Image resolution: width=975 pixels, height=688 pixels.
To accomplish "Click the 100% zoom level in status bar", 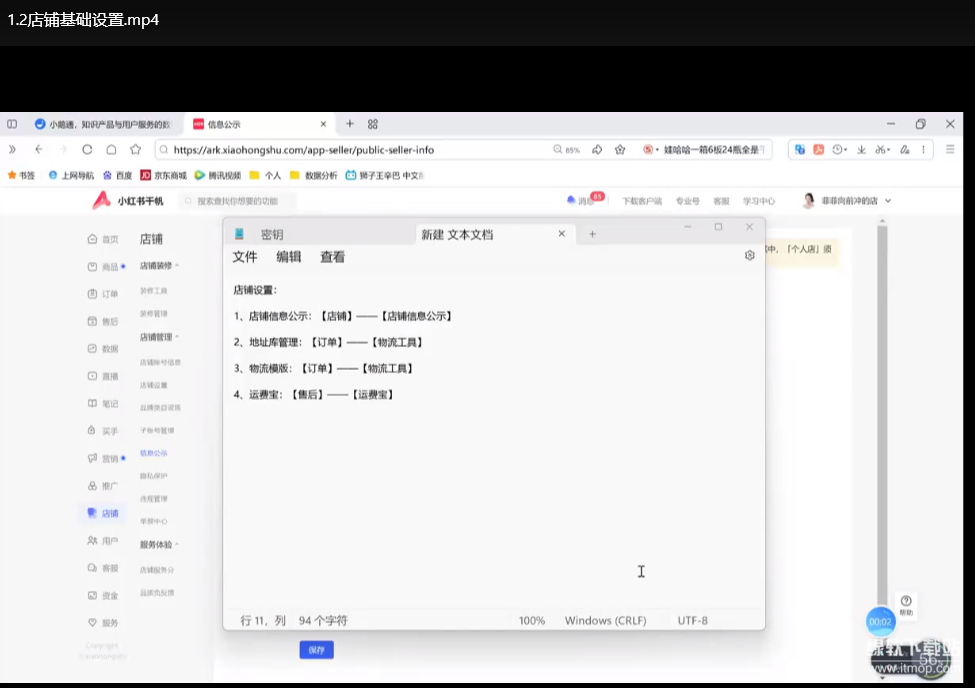I will 532,621.
